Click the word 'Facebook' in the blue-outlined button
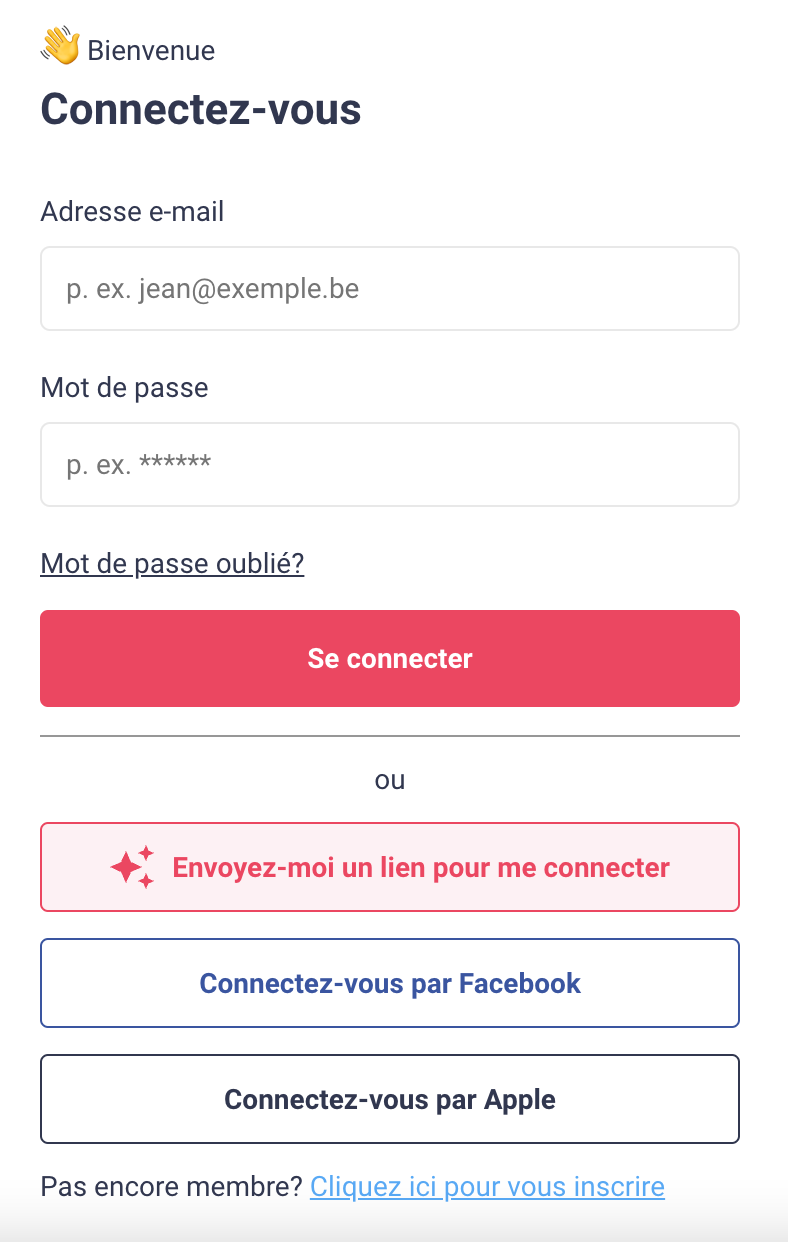This screenshot has height=1242, width=788. 520,983
